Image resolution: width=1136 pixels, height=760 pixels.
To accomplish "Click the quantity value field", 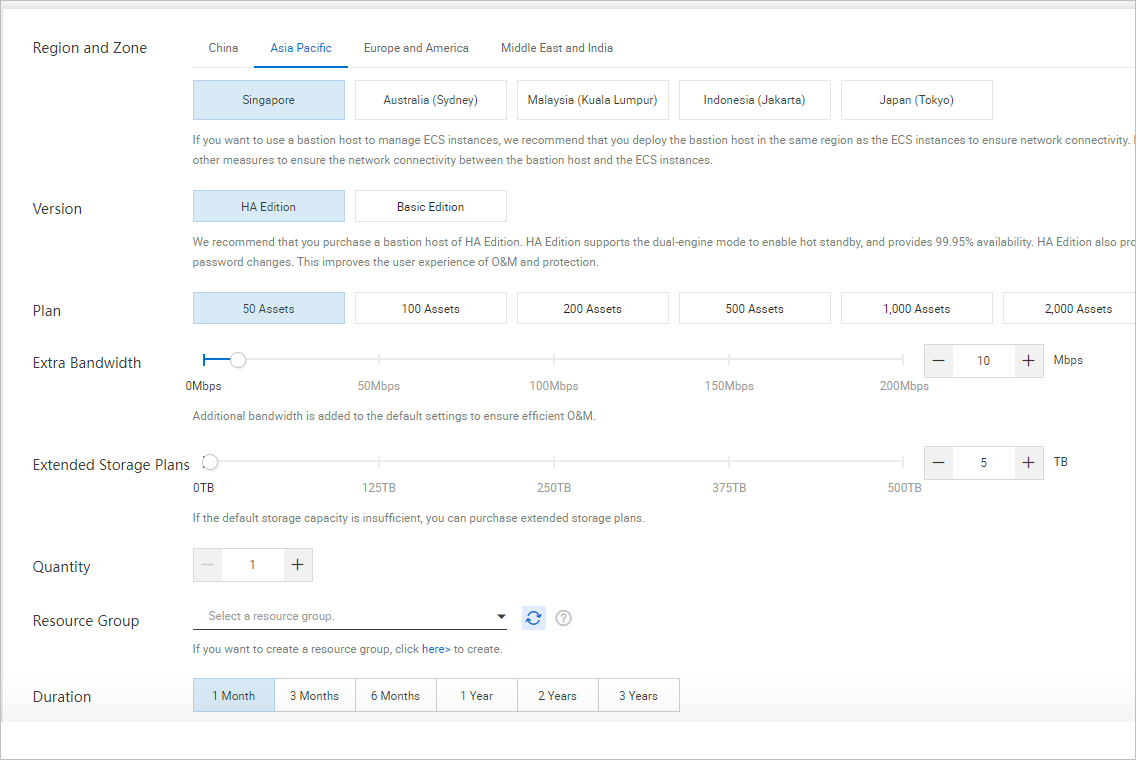I will 252,565.
